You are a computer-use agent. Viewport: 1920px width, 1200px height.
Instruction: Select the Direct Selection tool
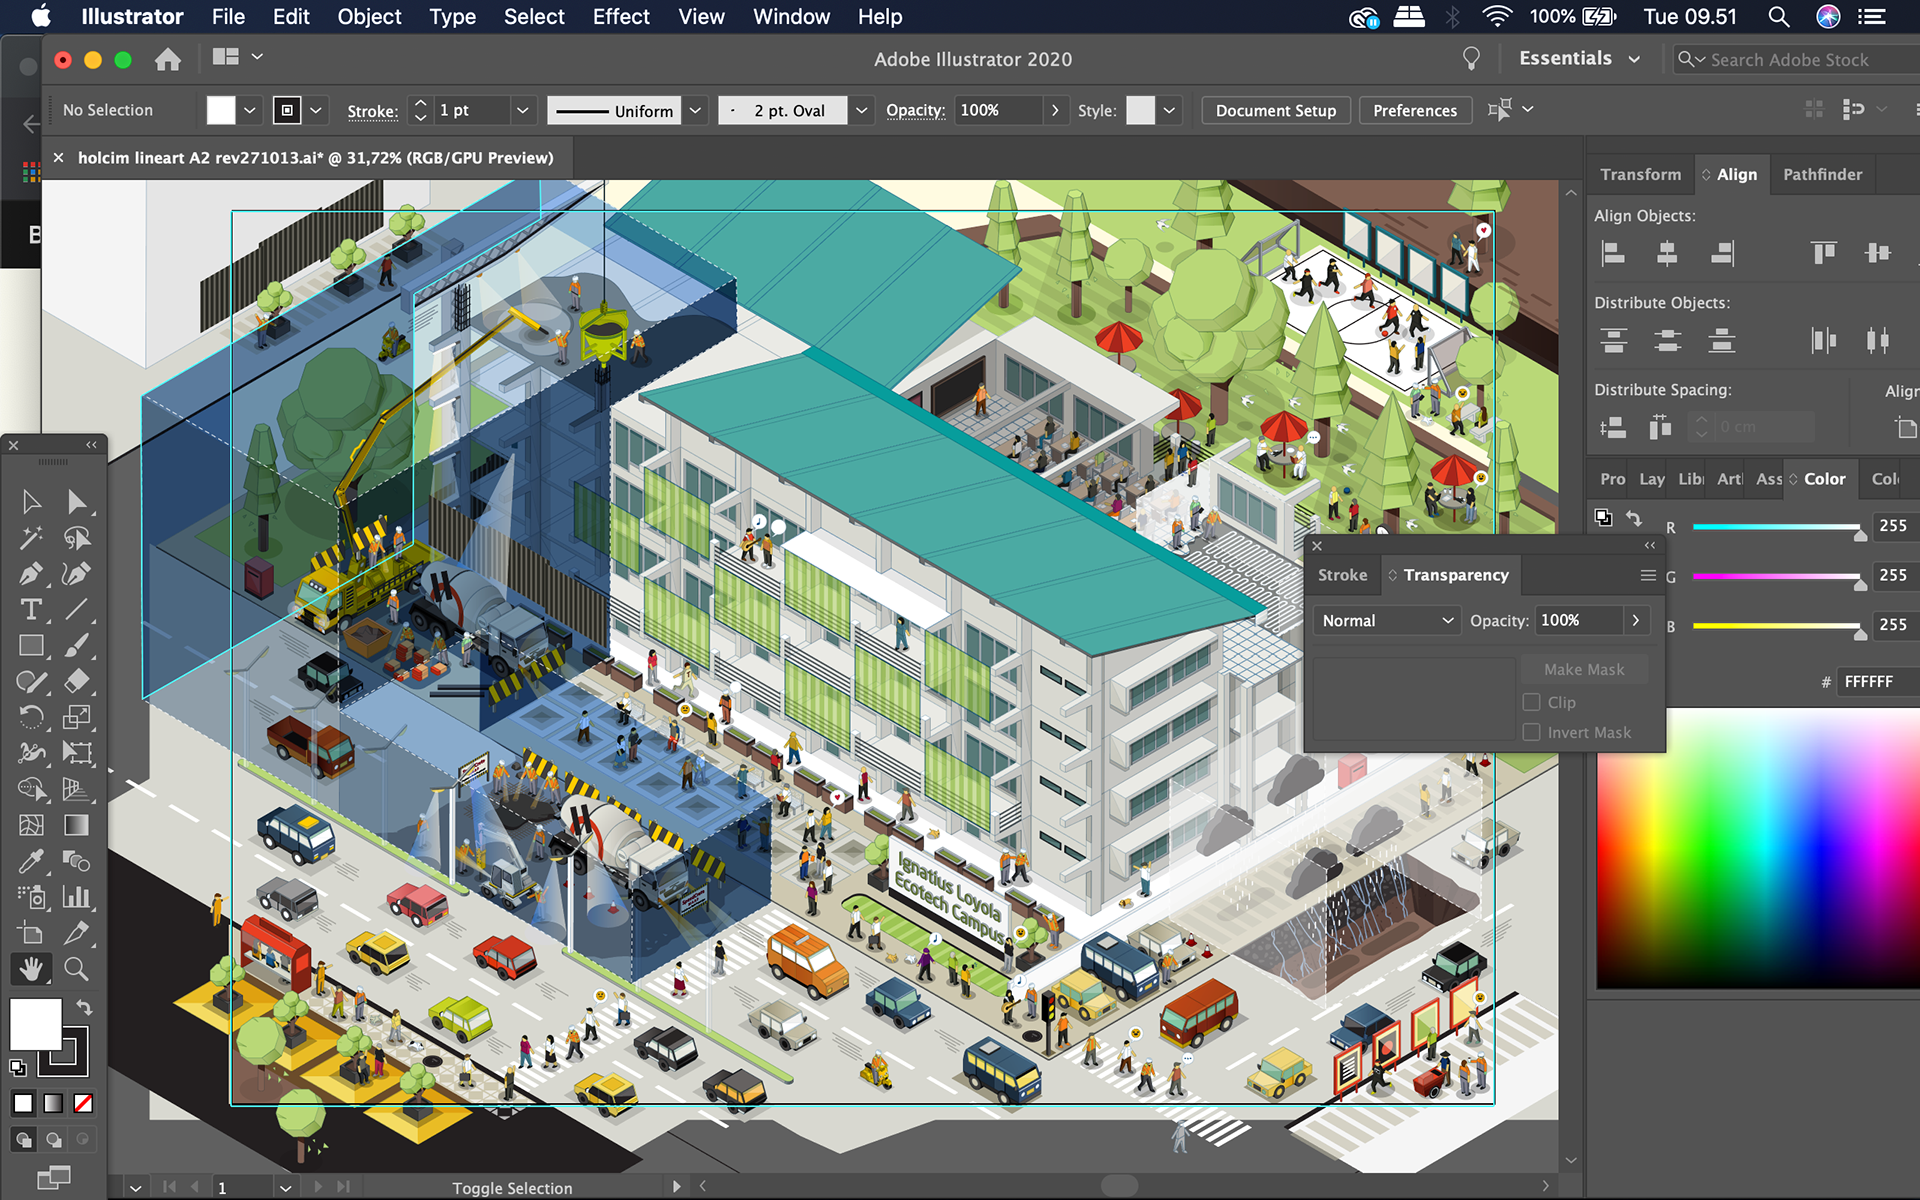(x=77, y=501)
